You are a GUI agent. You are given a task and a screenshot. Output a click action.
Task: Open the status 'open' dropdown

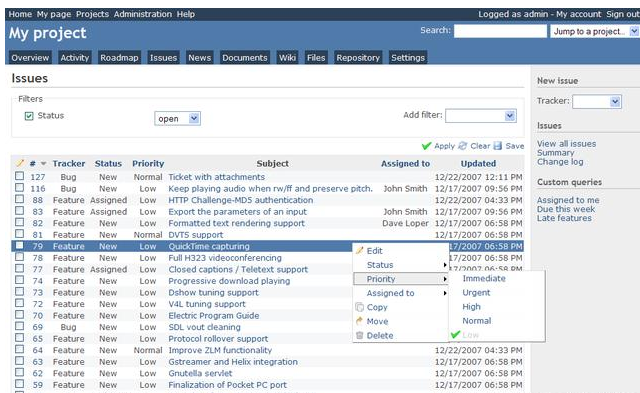pyautogui.click(x=177, y=118)
